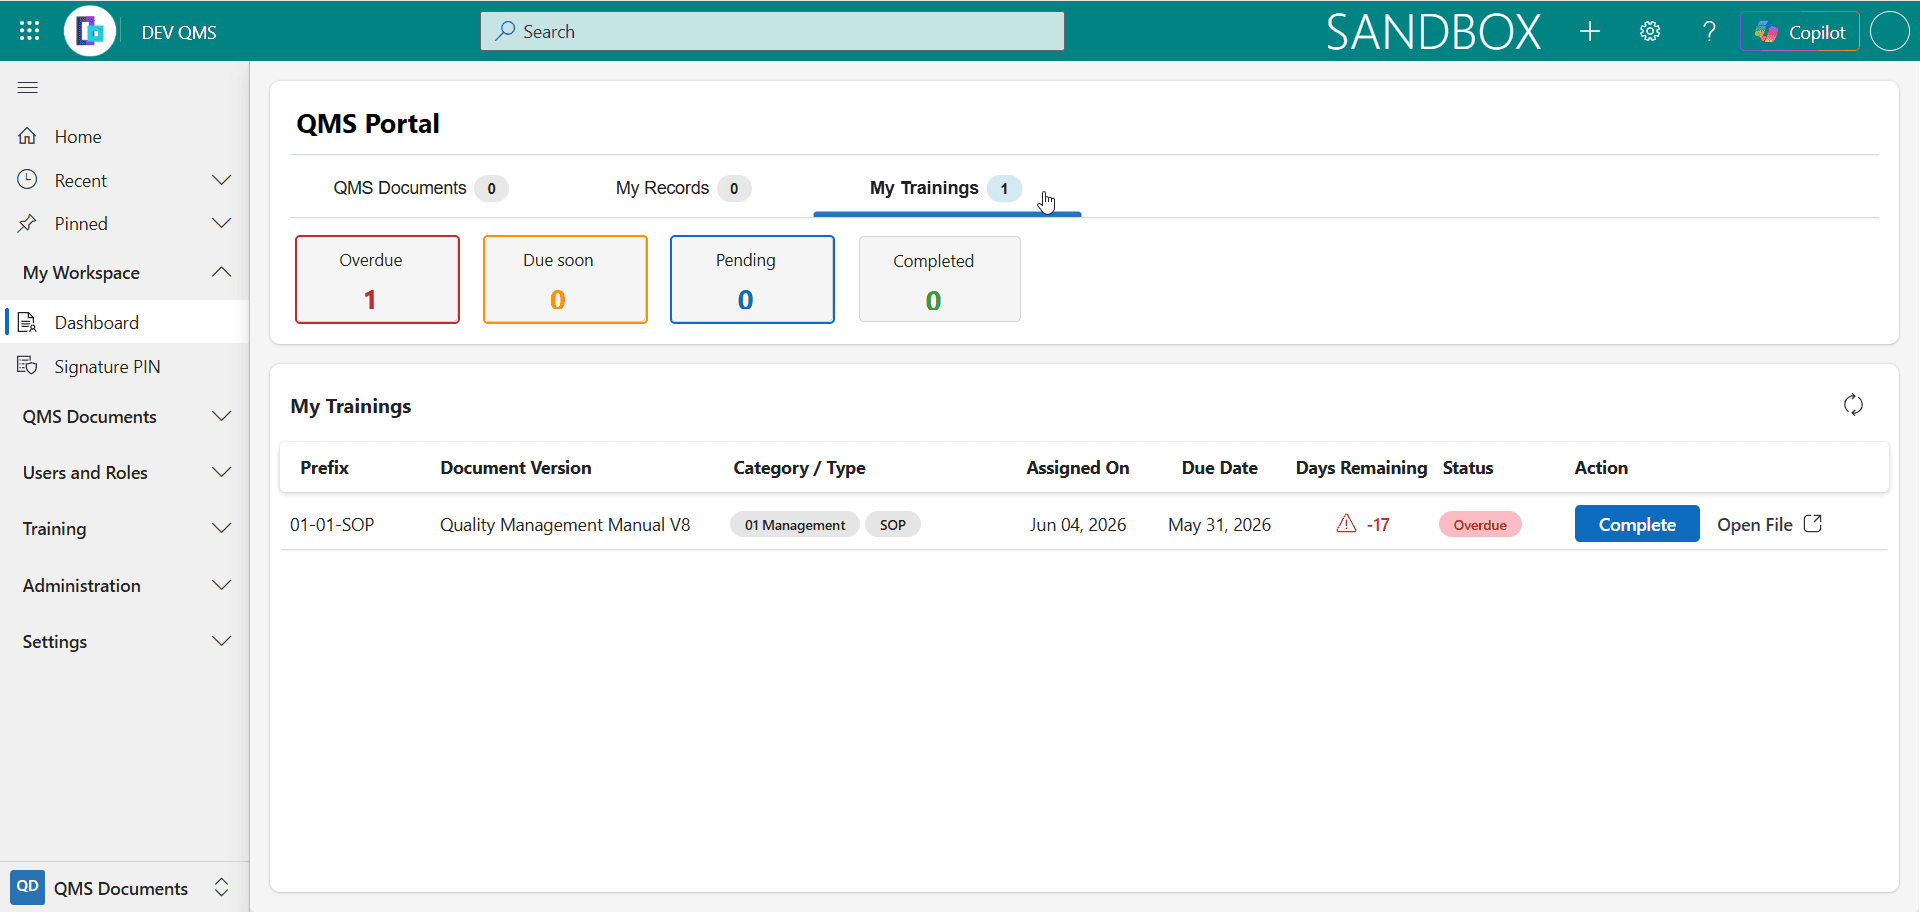The width and height of the screenshot is (1920, 912).
Task: Filter by the Due soon card
Action: (565, 280)
